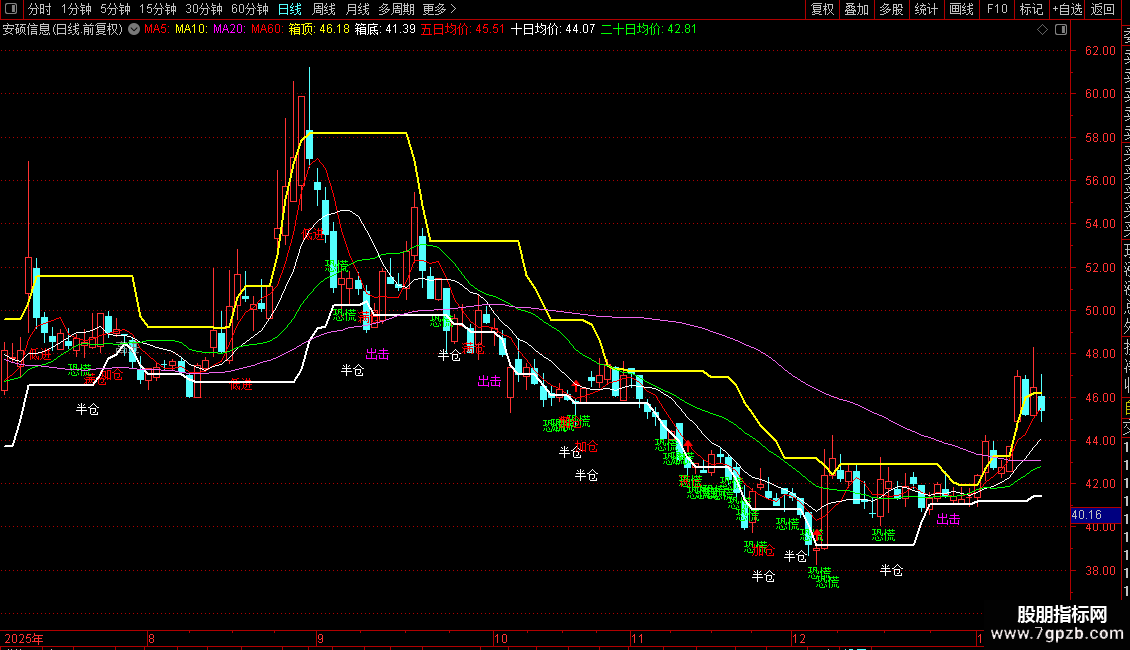Switch to the 5分钟 period
Viewport: 1130px width, 650px height.
click(115, 10)
